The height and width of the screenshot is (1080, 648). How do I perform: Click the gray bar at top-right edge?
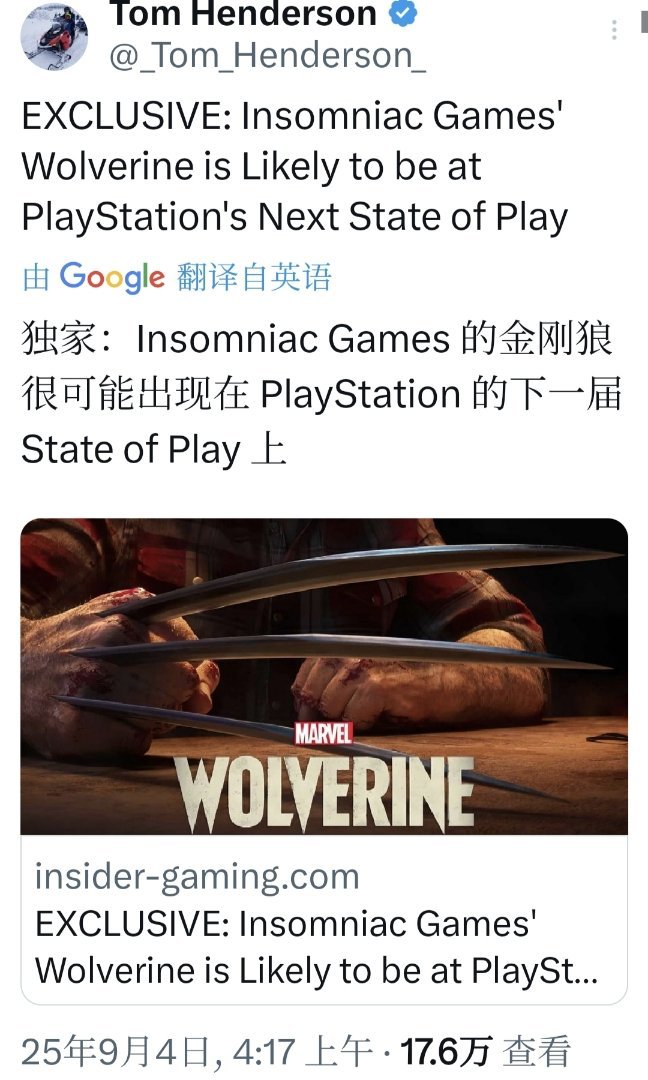click(644, 23)
